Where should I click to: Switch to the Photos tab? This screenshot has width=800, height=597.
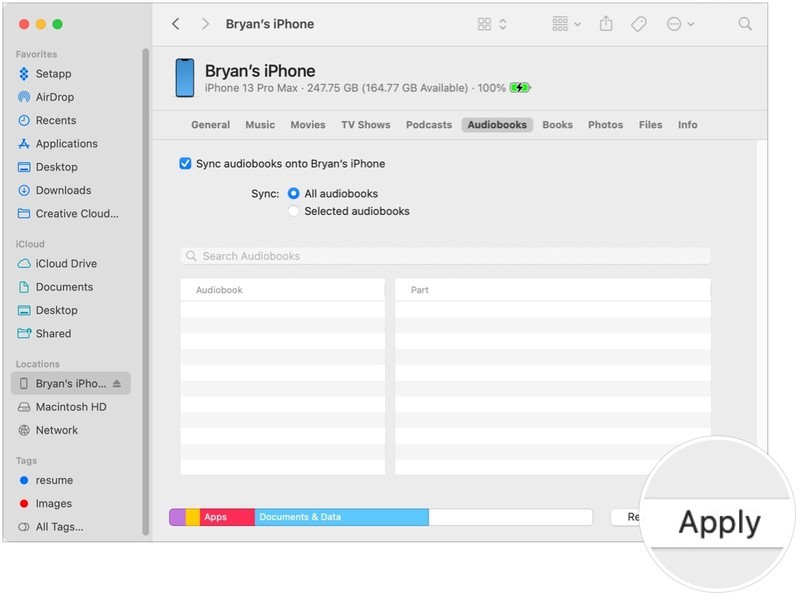[606, 125]
